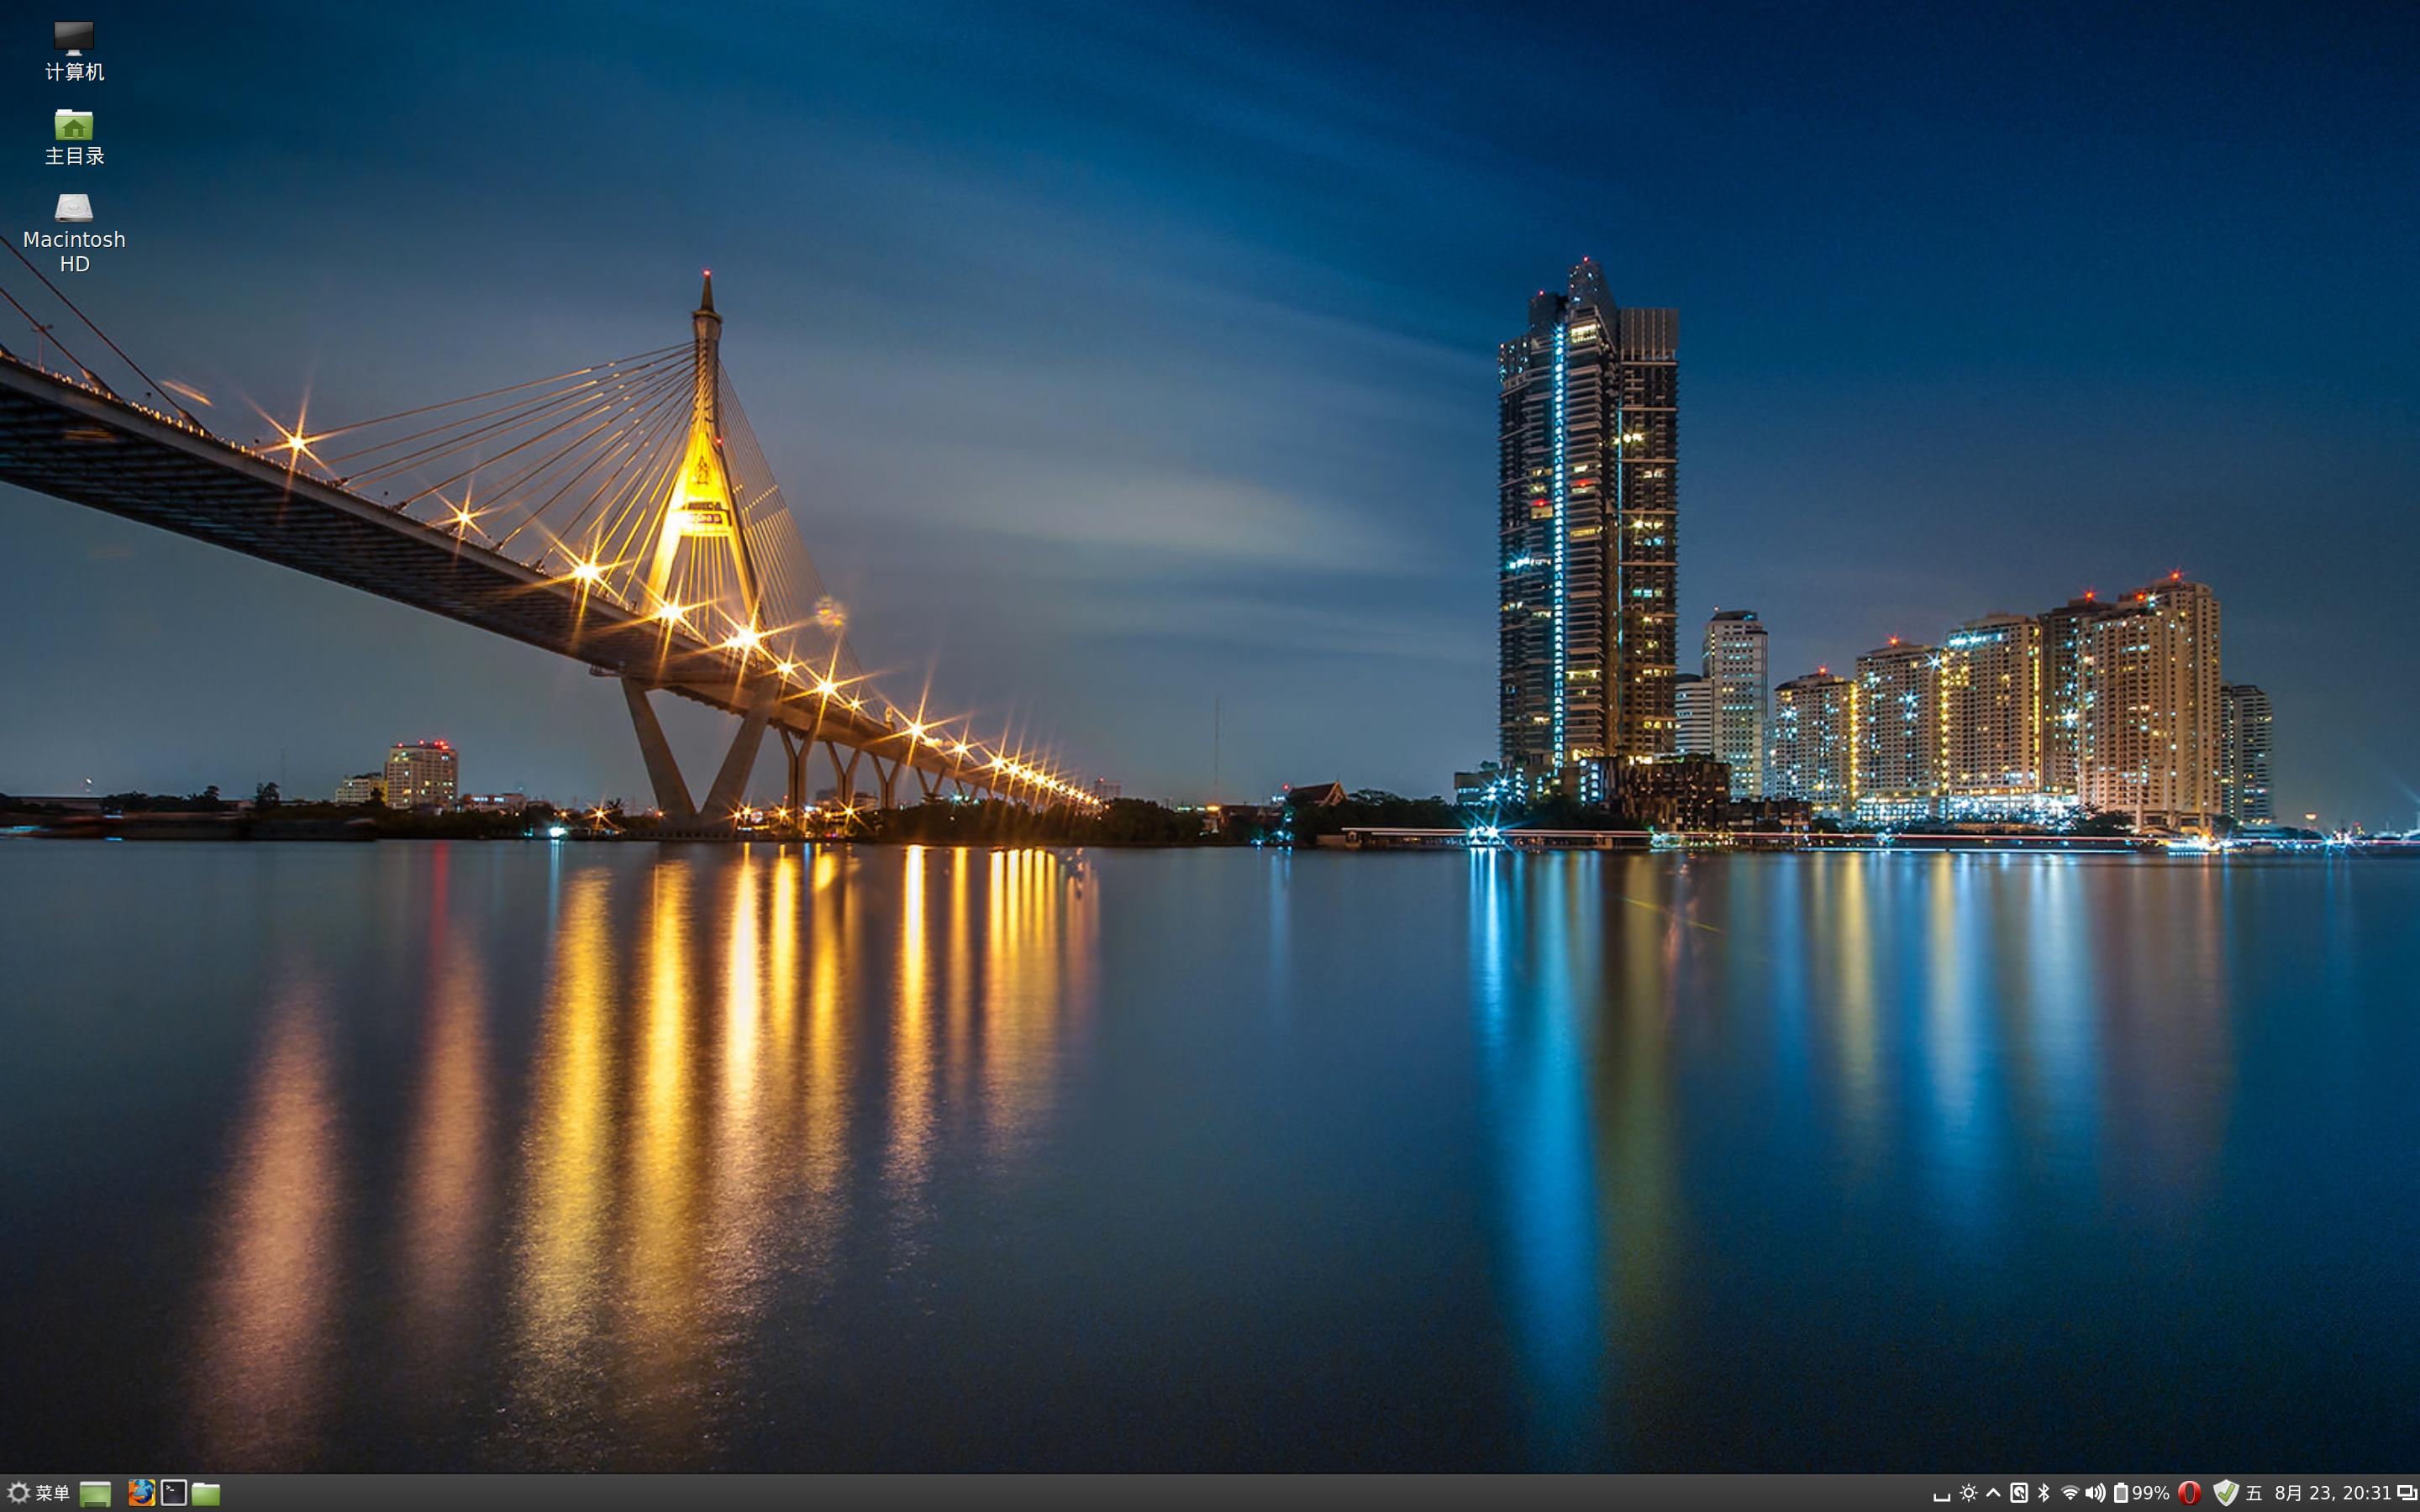This screenshot has width=2420, height=1512.
Task: Expand the upward chevron tray applet
Action: click(x=1994, y=1493)
